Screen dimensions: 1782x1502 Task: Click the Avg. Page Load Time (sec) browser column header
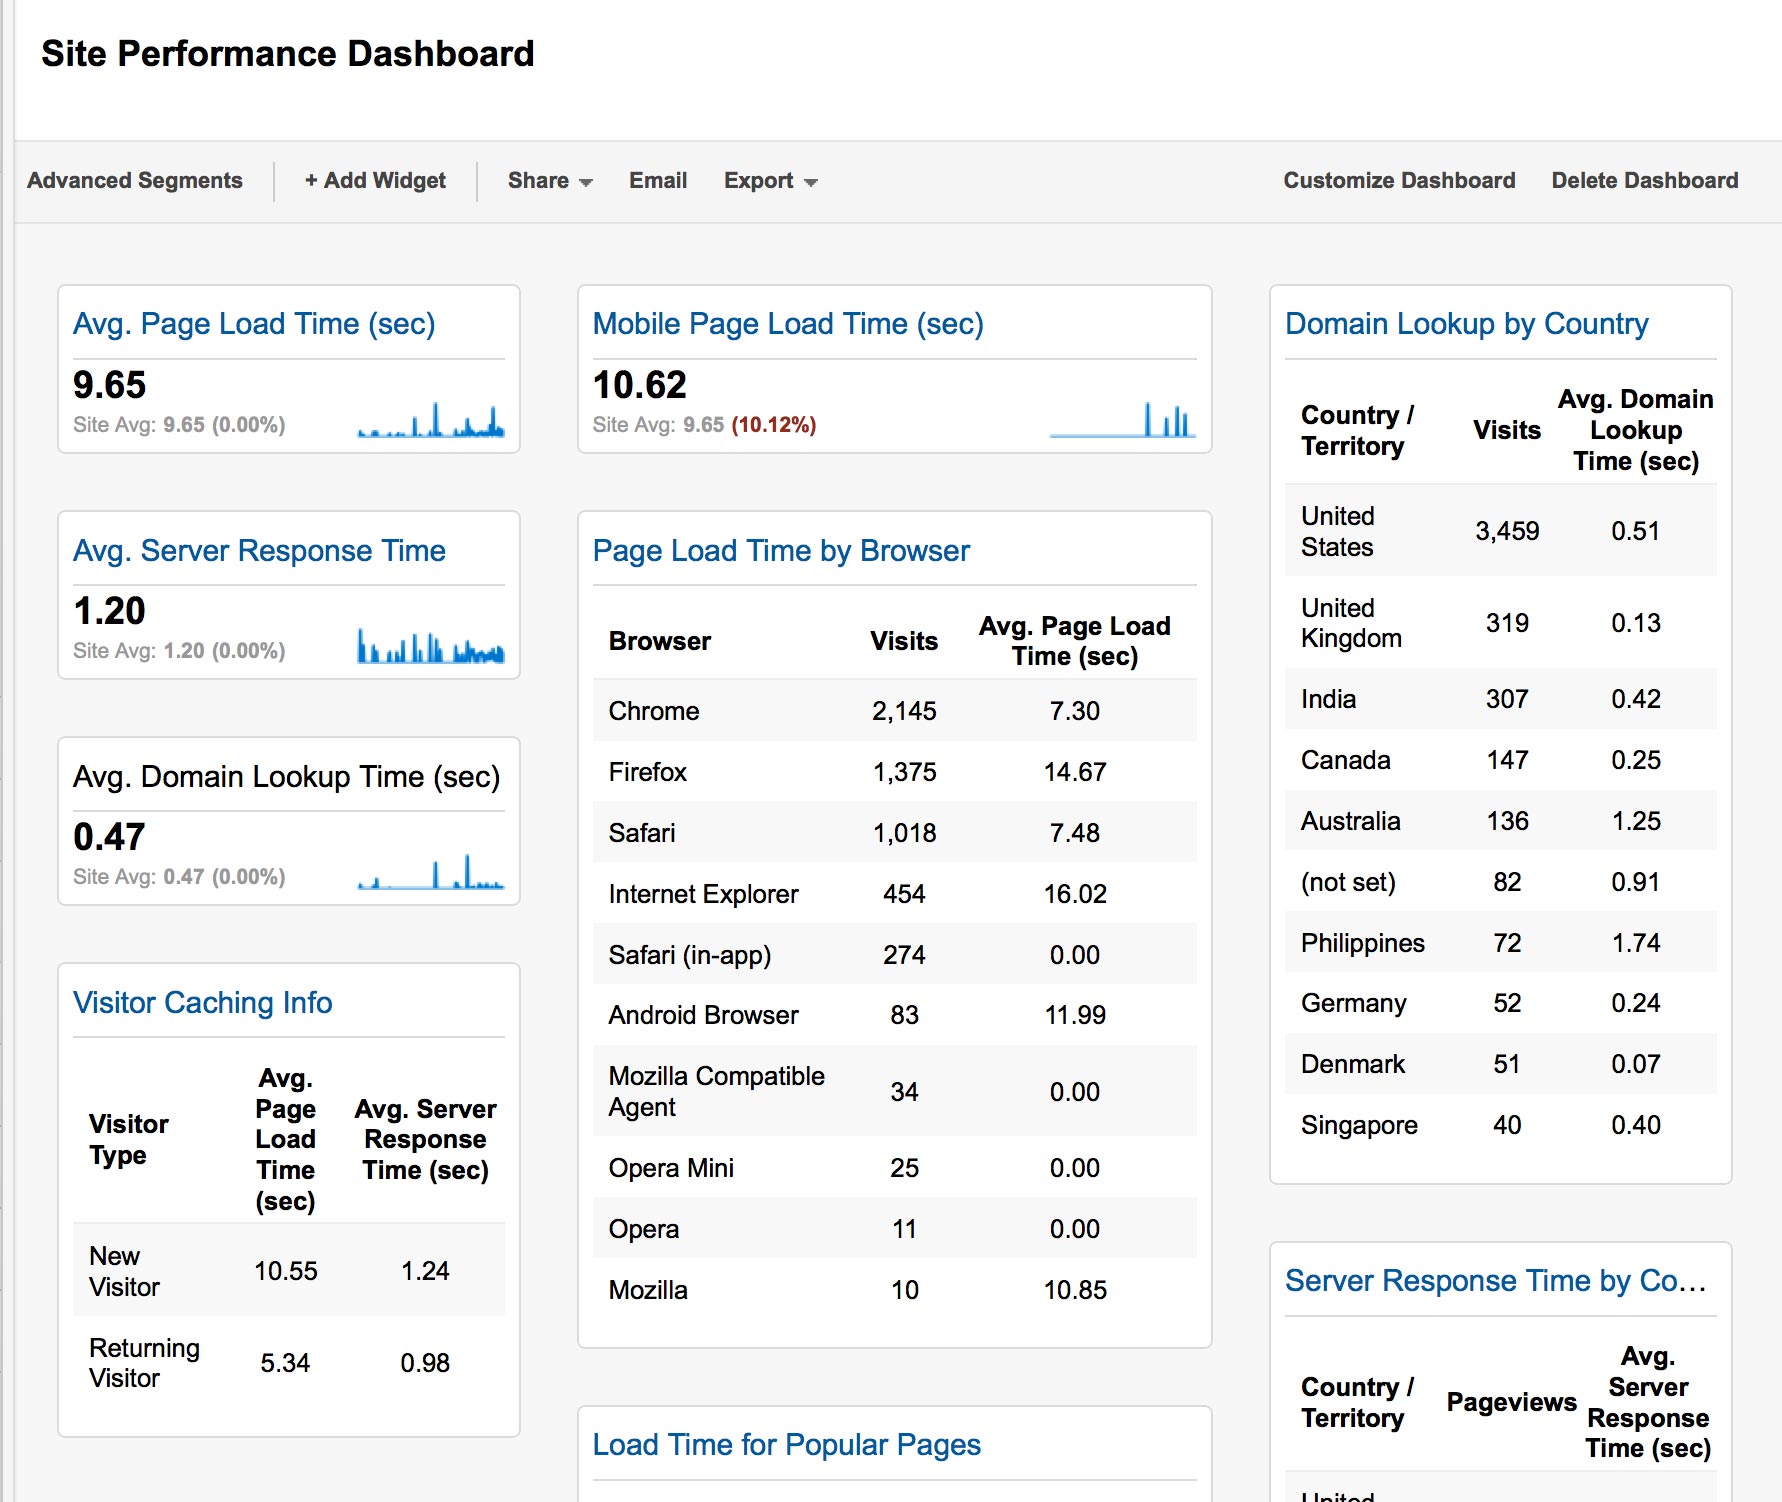[1075, 641]
